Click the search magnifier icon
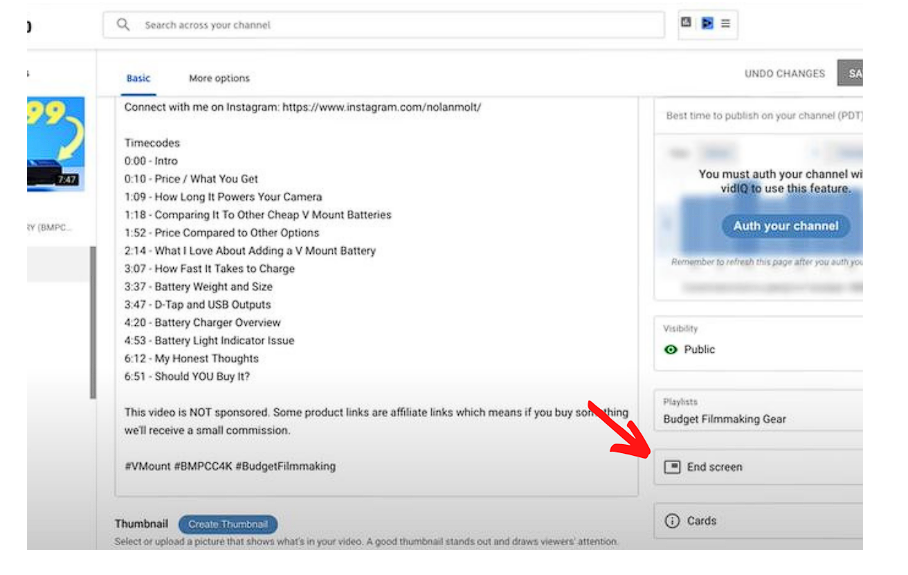The height and width of the screenshot is (575, 908). [x=123, y=25]
